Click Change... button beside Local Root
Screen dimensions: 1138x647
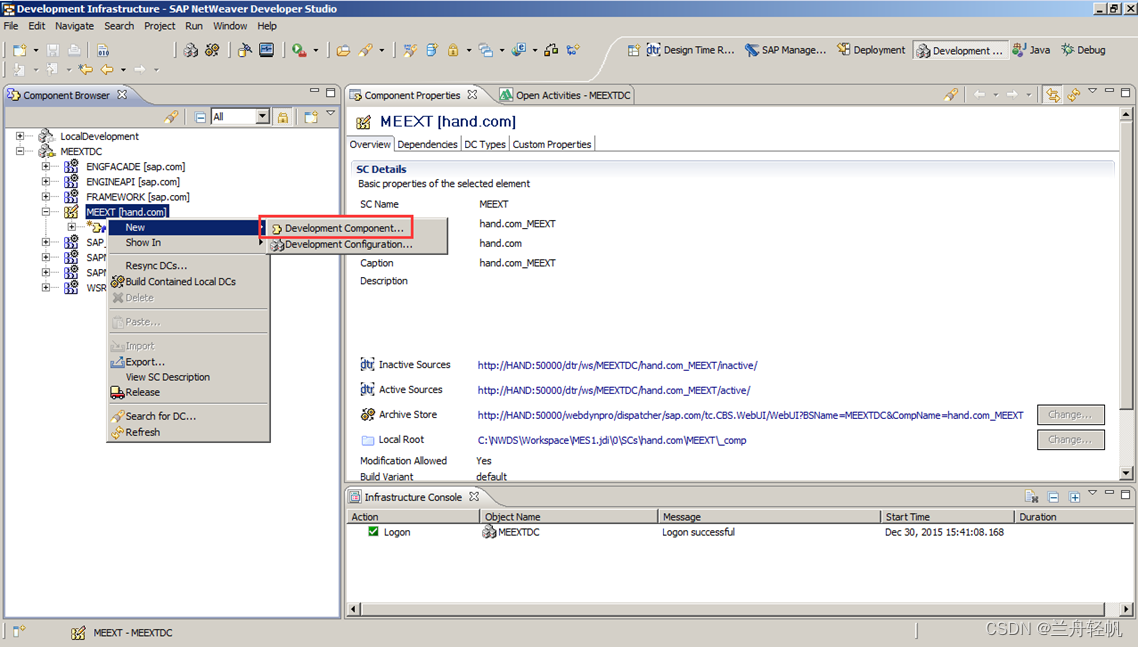(x=1071, y=439)
